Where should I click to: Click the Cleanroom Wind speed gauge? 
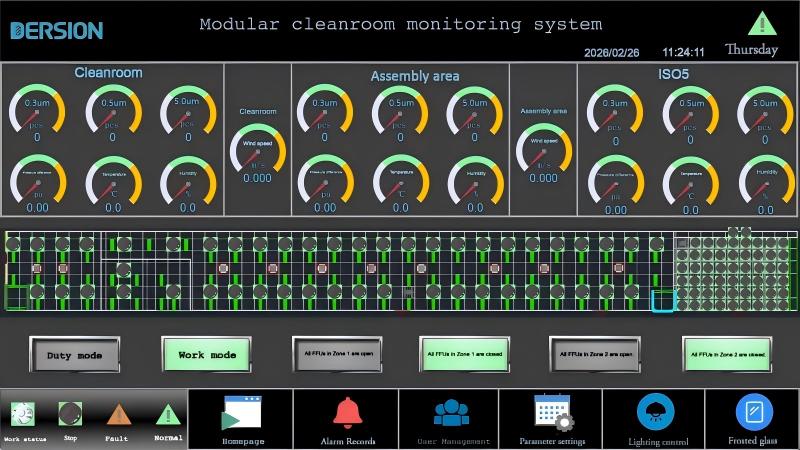pyautogui.click(x=257, y=148)
